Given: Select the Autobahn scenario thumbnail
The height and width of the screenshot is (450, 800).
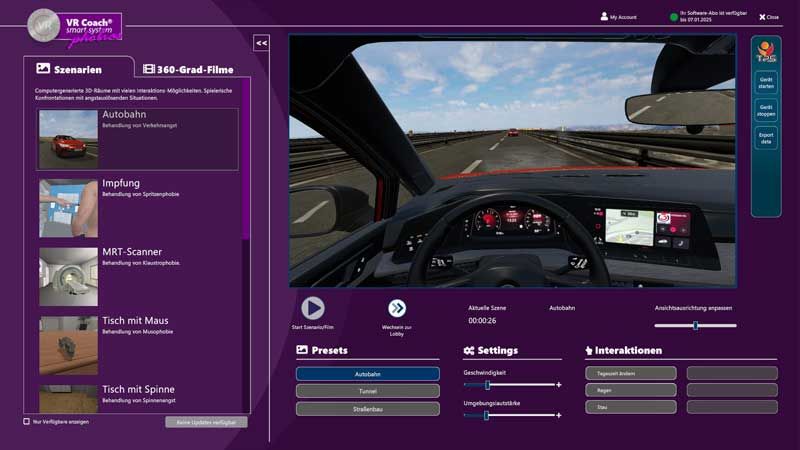Looking at the screenshot, I should pyautogui.click(x=68, y=139).
